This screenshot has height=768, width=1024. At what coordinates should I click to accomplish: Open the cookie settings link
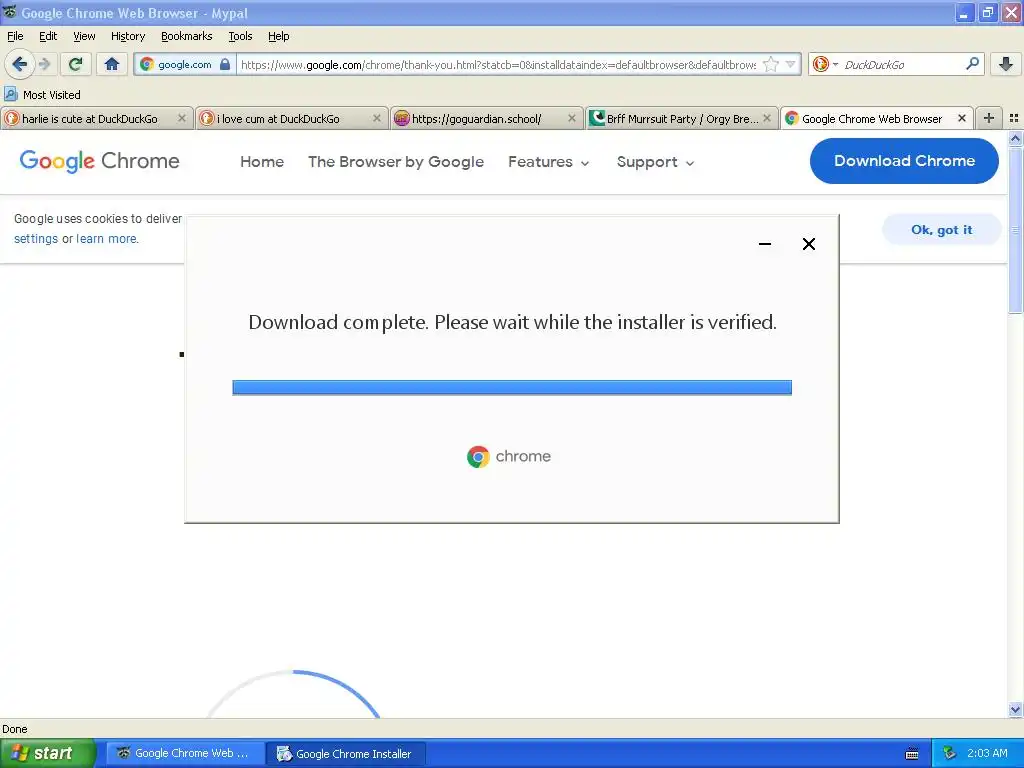(x=36, y=238)
